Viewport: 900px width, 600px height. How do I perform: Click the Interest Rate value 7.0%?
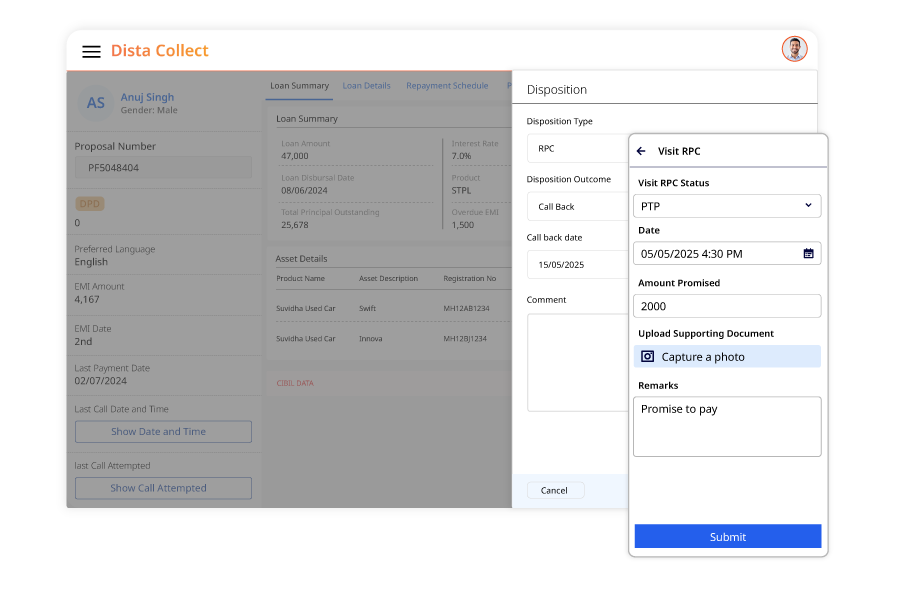pos(461,156)
